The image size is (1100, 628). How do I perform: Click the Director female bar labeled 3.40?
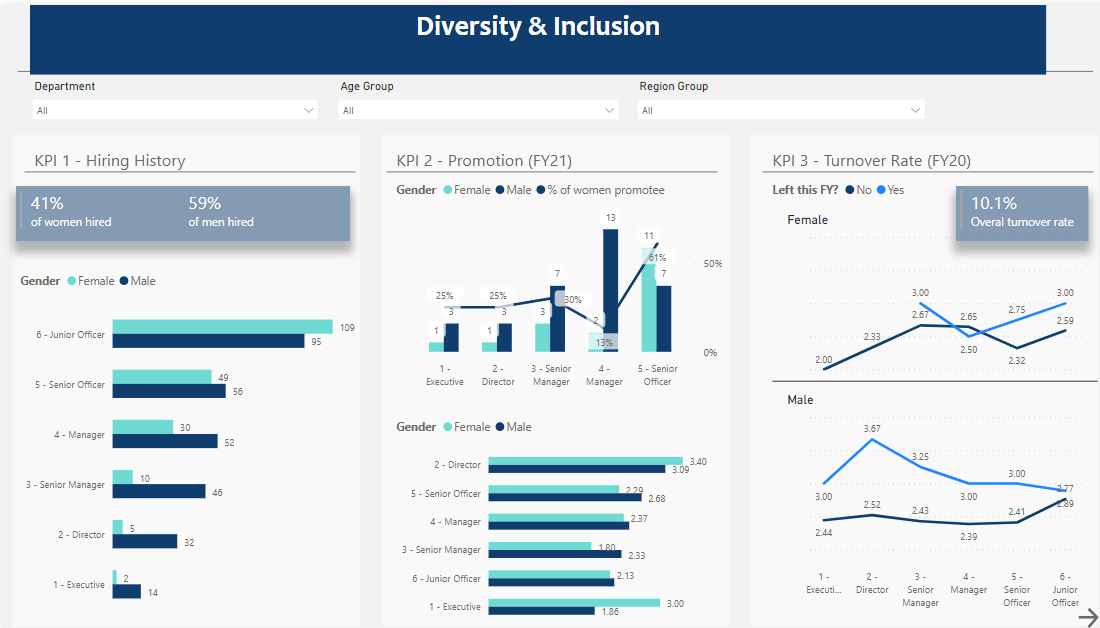[585, 460]
